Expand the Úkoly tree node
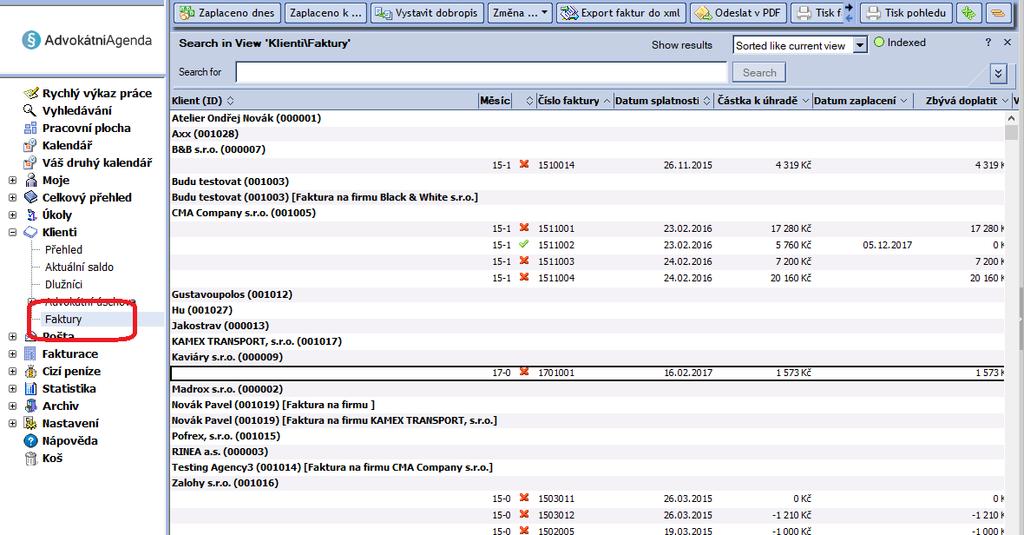1024x535 pixels. click(x=12, y=215)
